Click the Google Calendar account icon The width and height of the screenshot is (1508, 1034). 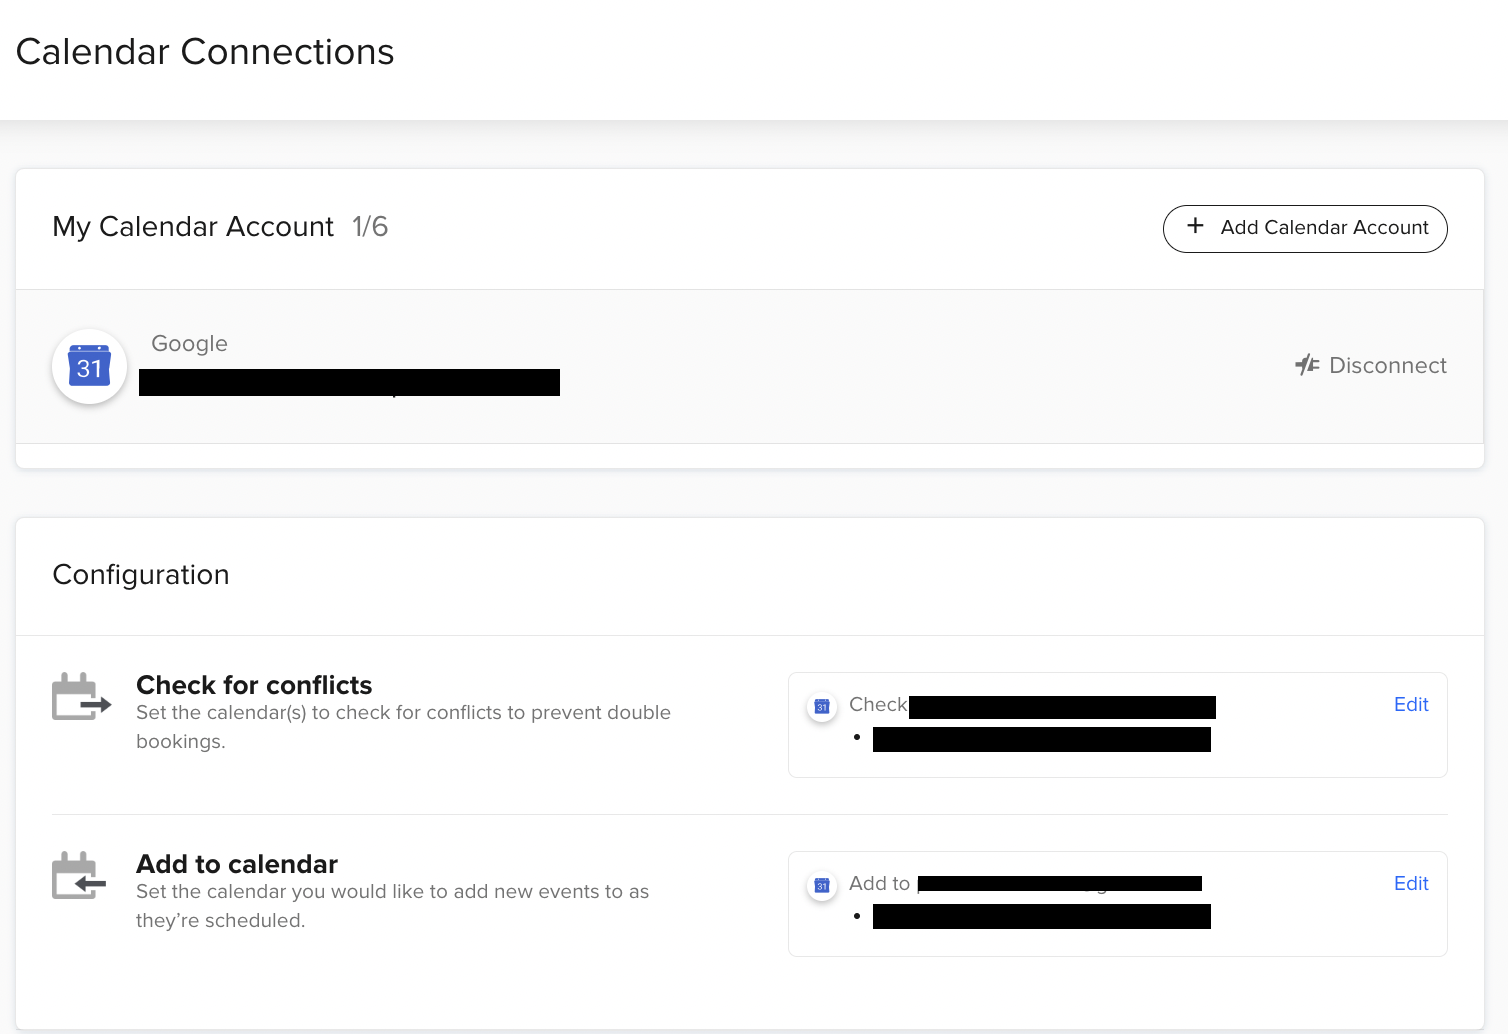pos(89,367)
